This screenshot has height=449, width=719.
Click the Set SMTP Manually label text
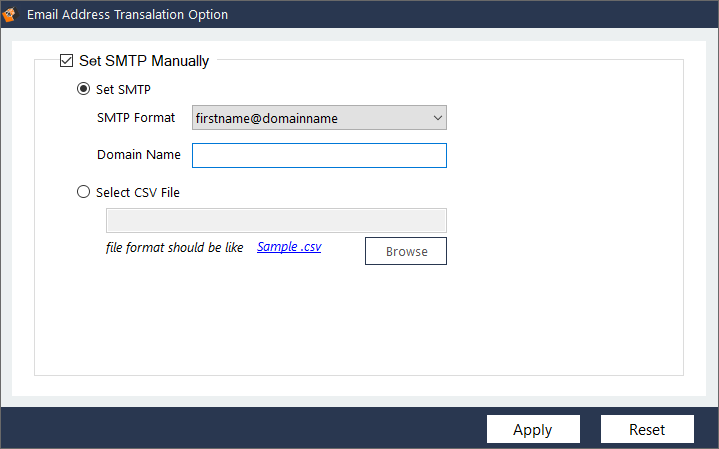point(144,61)
